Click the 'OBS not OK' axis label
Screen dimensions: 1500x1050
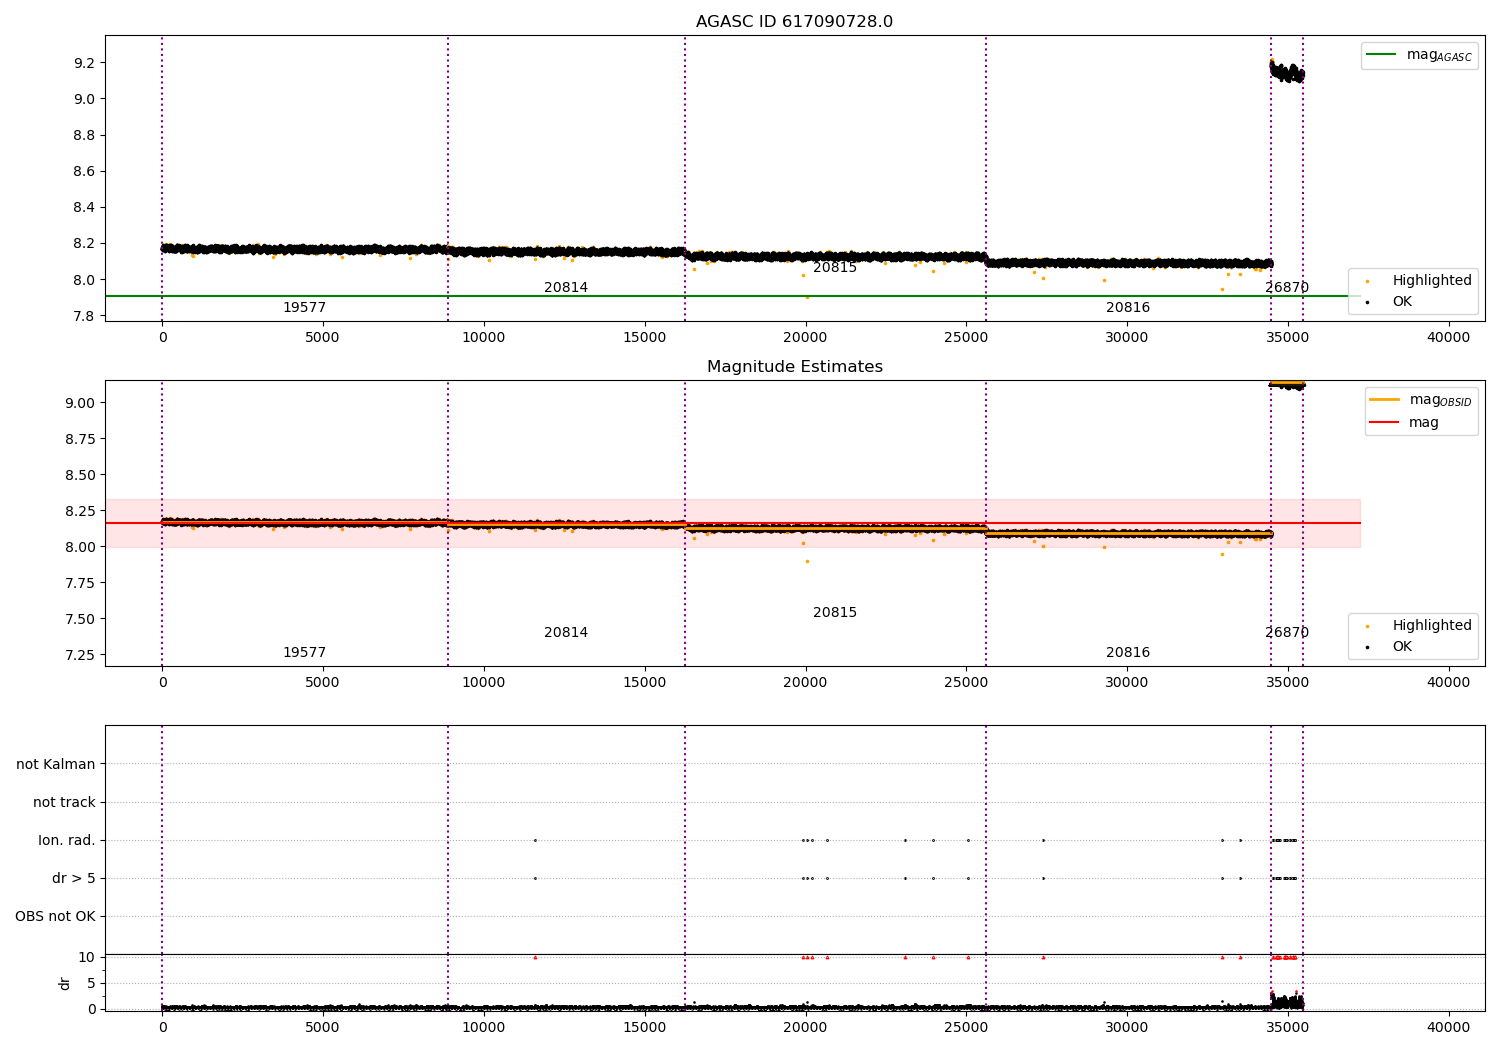55,917
